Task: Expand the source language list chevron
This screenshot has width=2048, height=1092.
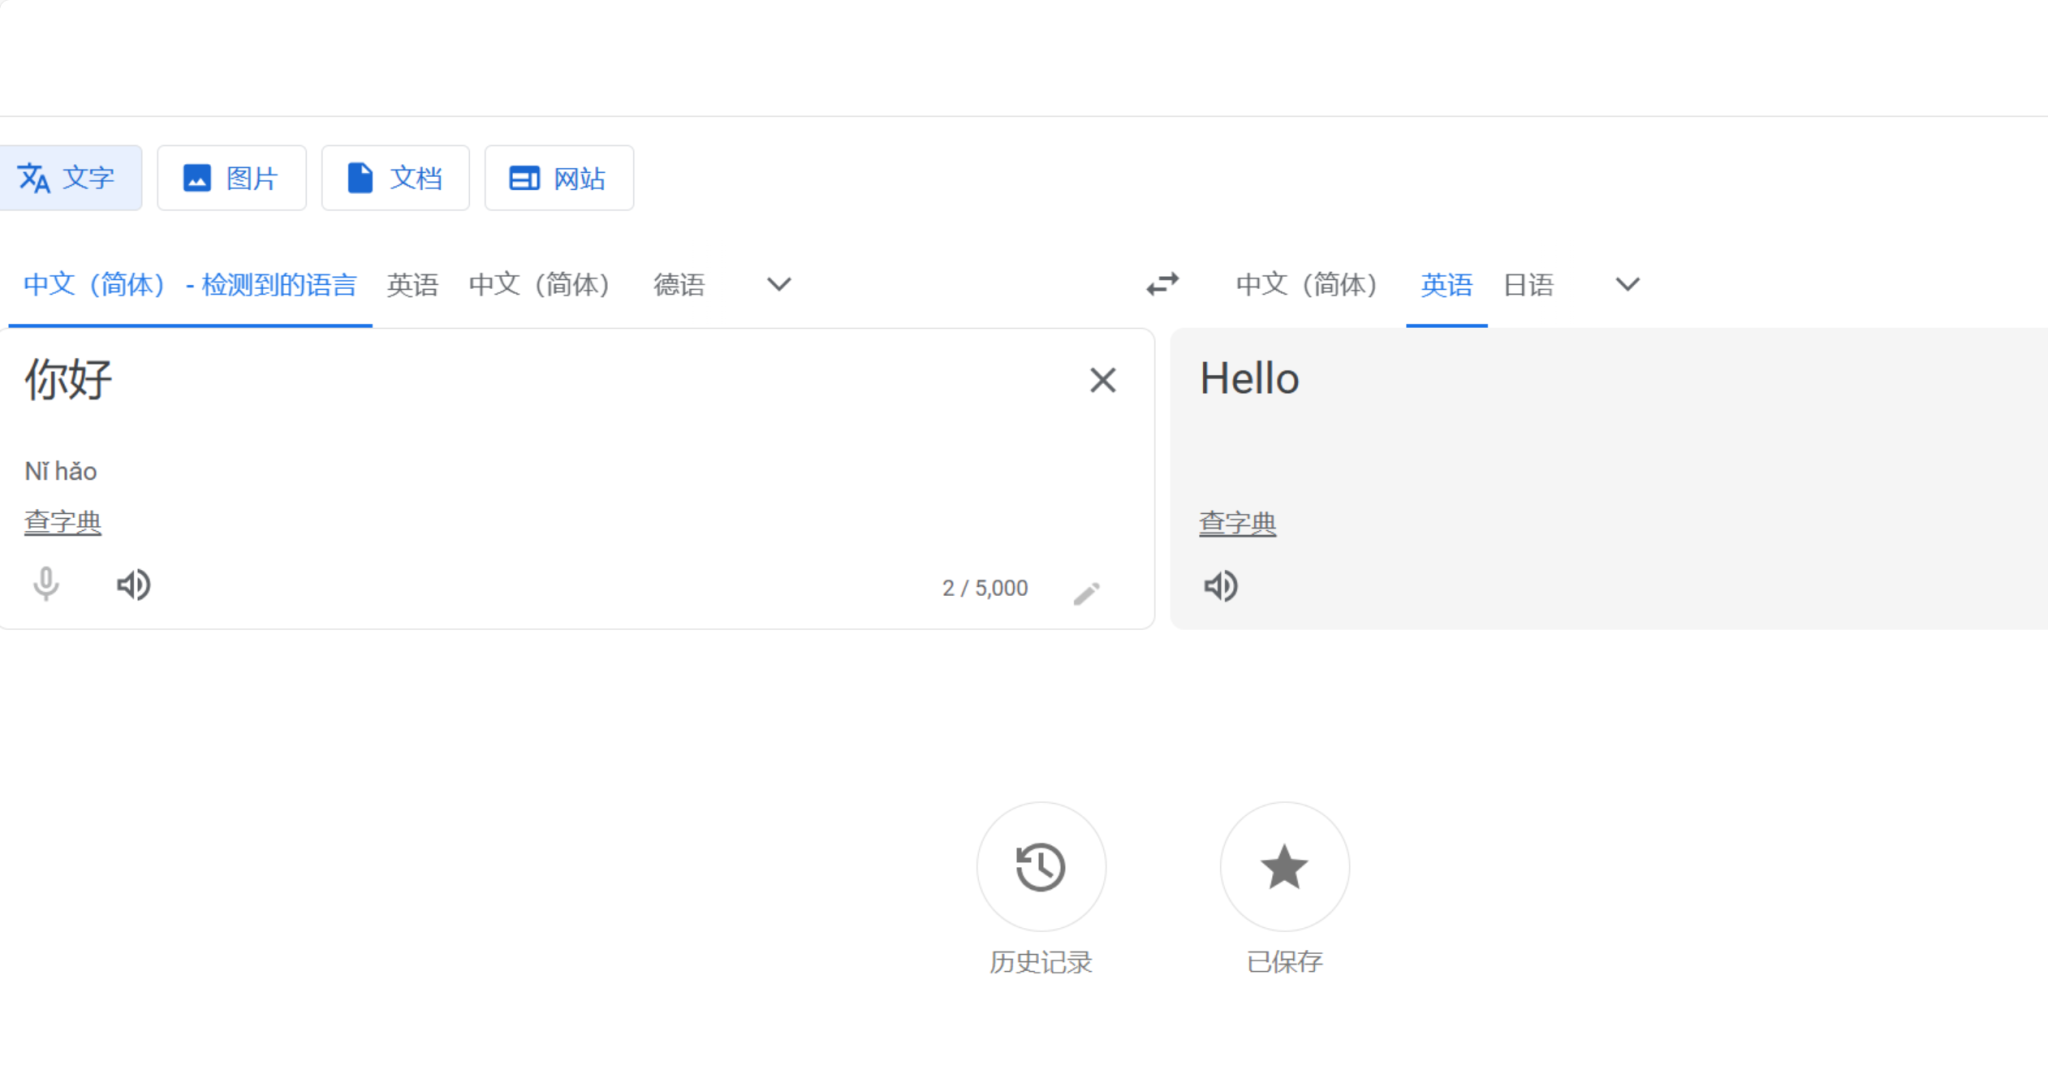Action: 779,285
